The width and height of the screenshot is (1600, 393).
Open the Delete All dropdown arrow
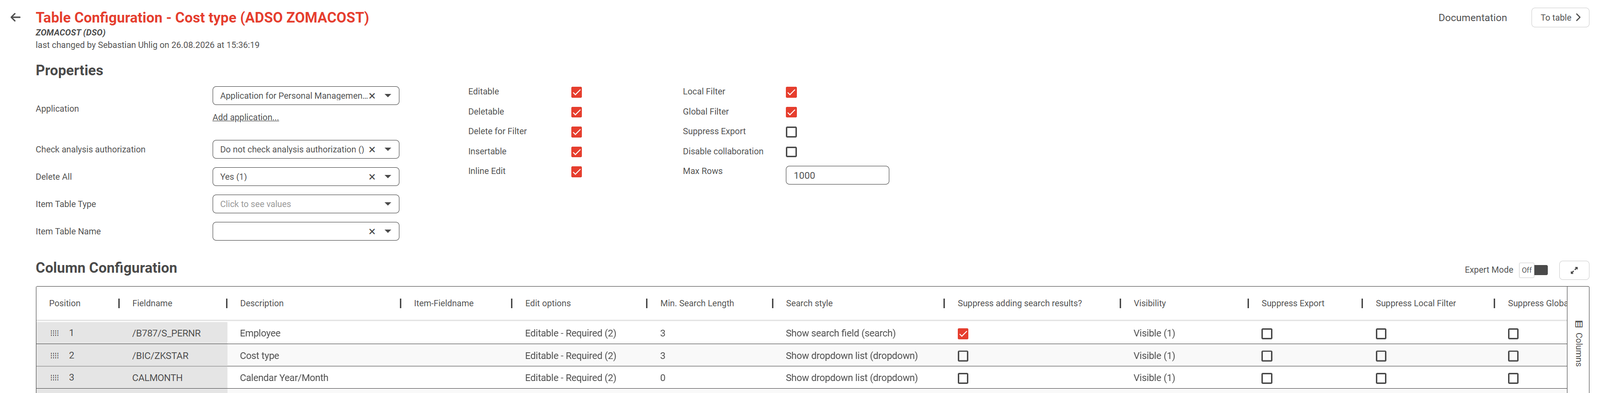(x=388, y=177)
